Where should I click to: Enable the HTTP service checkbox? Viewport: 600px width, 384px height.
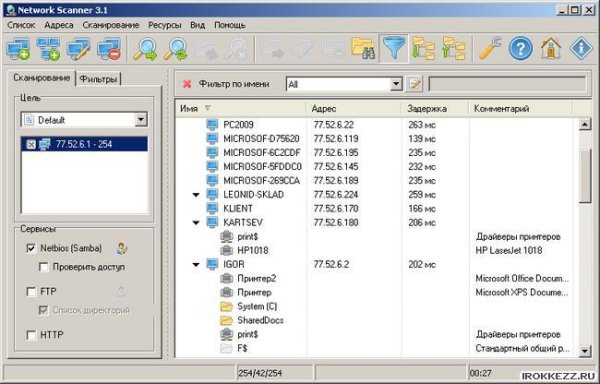pyautogui.click(x=31, y=335)
